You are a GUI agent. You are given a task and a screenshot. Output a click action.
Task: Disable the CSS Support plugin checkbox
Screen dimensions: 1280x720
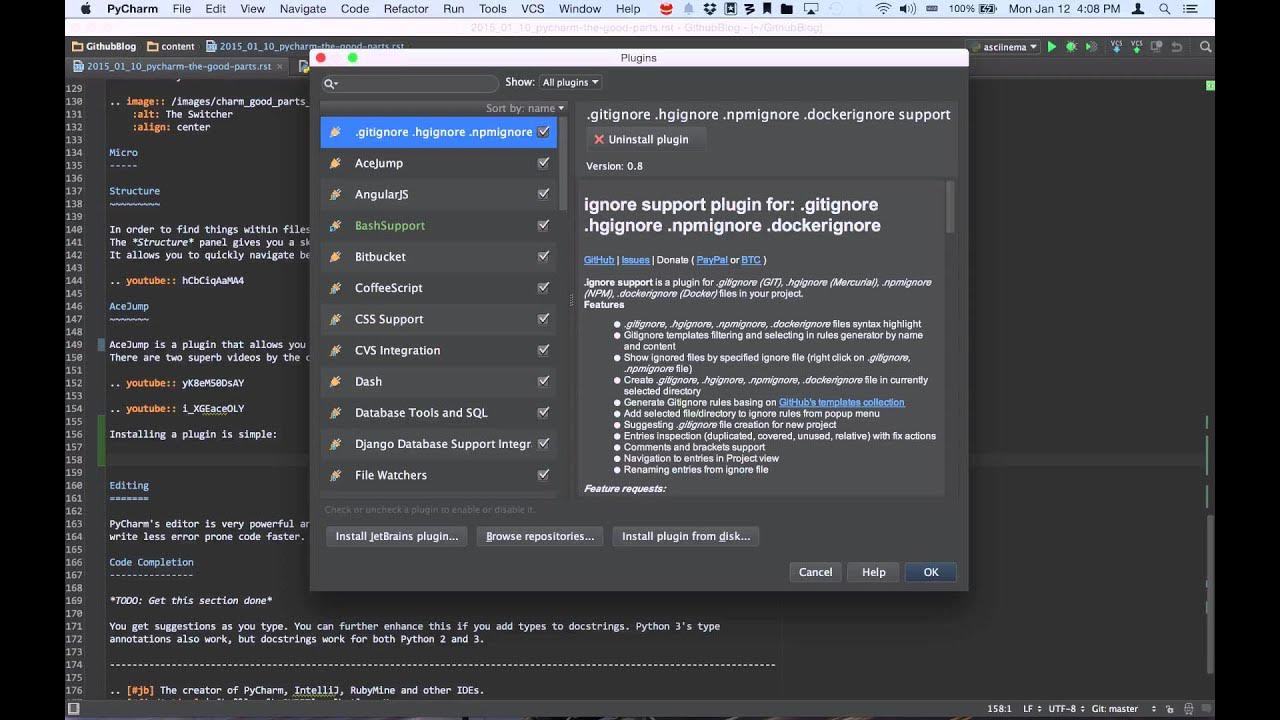click(x=543, y=319)
